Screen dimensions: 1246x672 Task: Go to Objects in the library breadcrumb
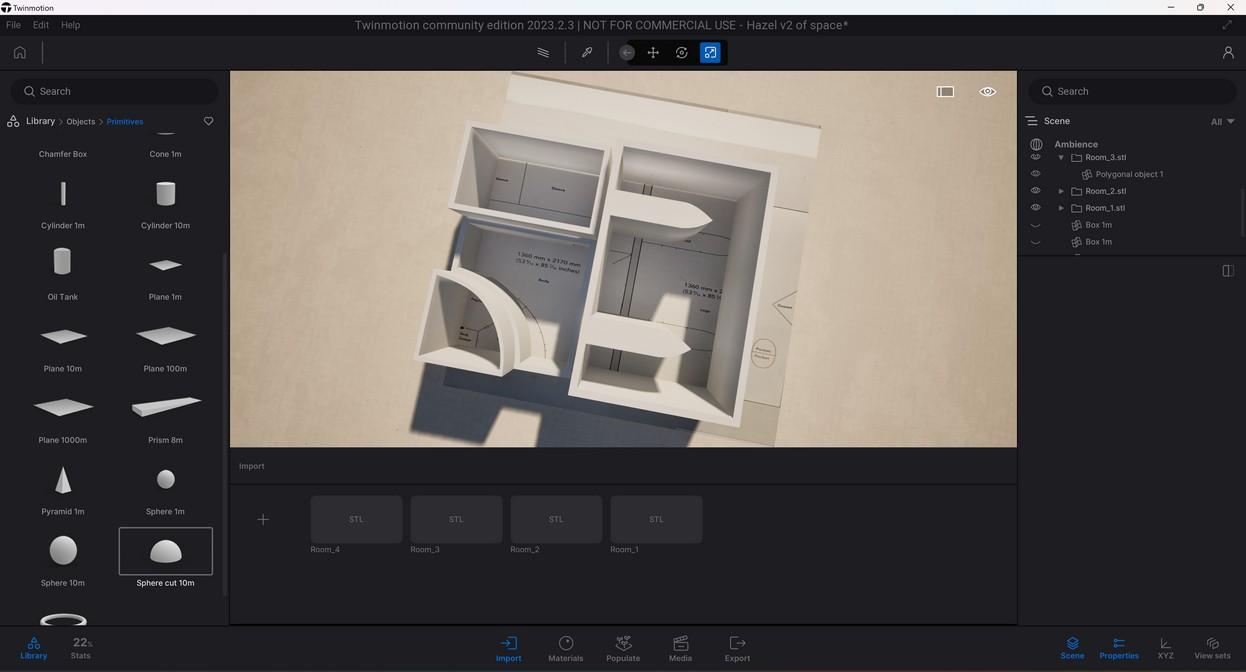81,122
